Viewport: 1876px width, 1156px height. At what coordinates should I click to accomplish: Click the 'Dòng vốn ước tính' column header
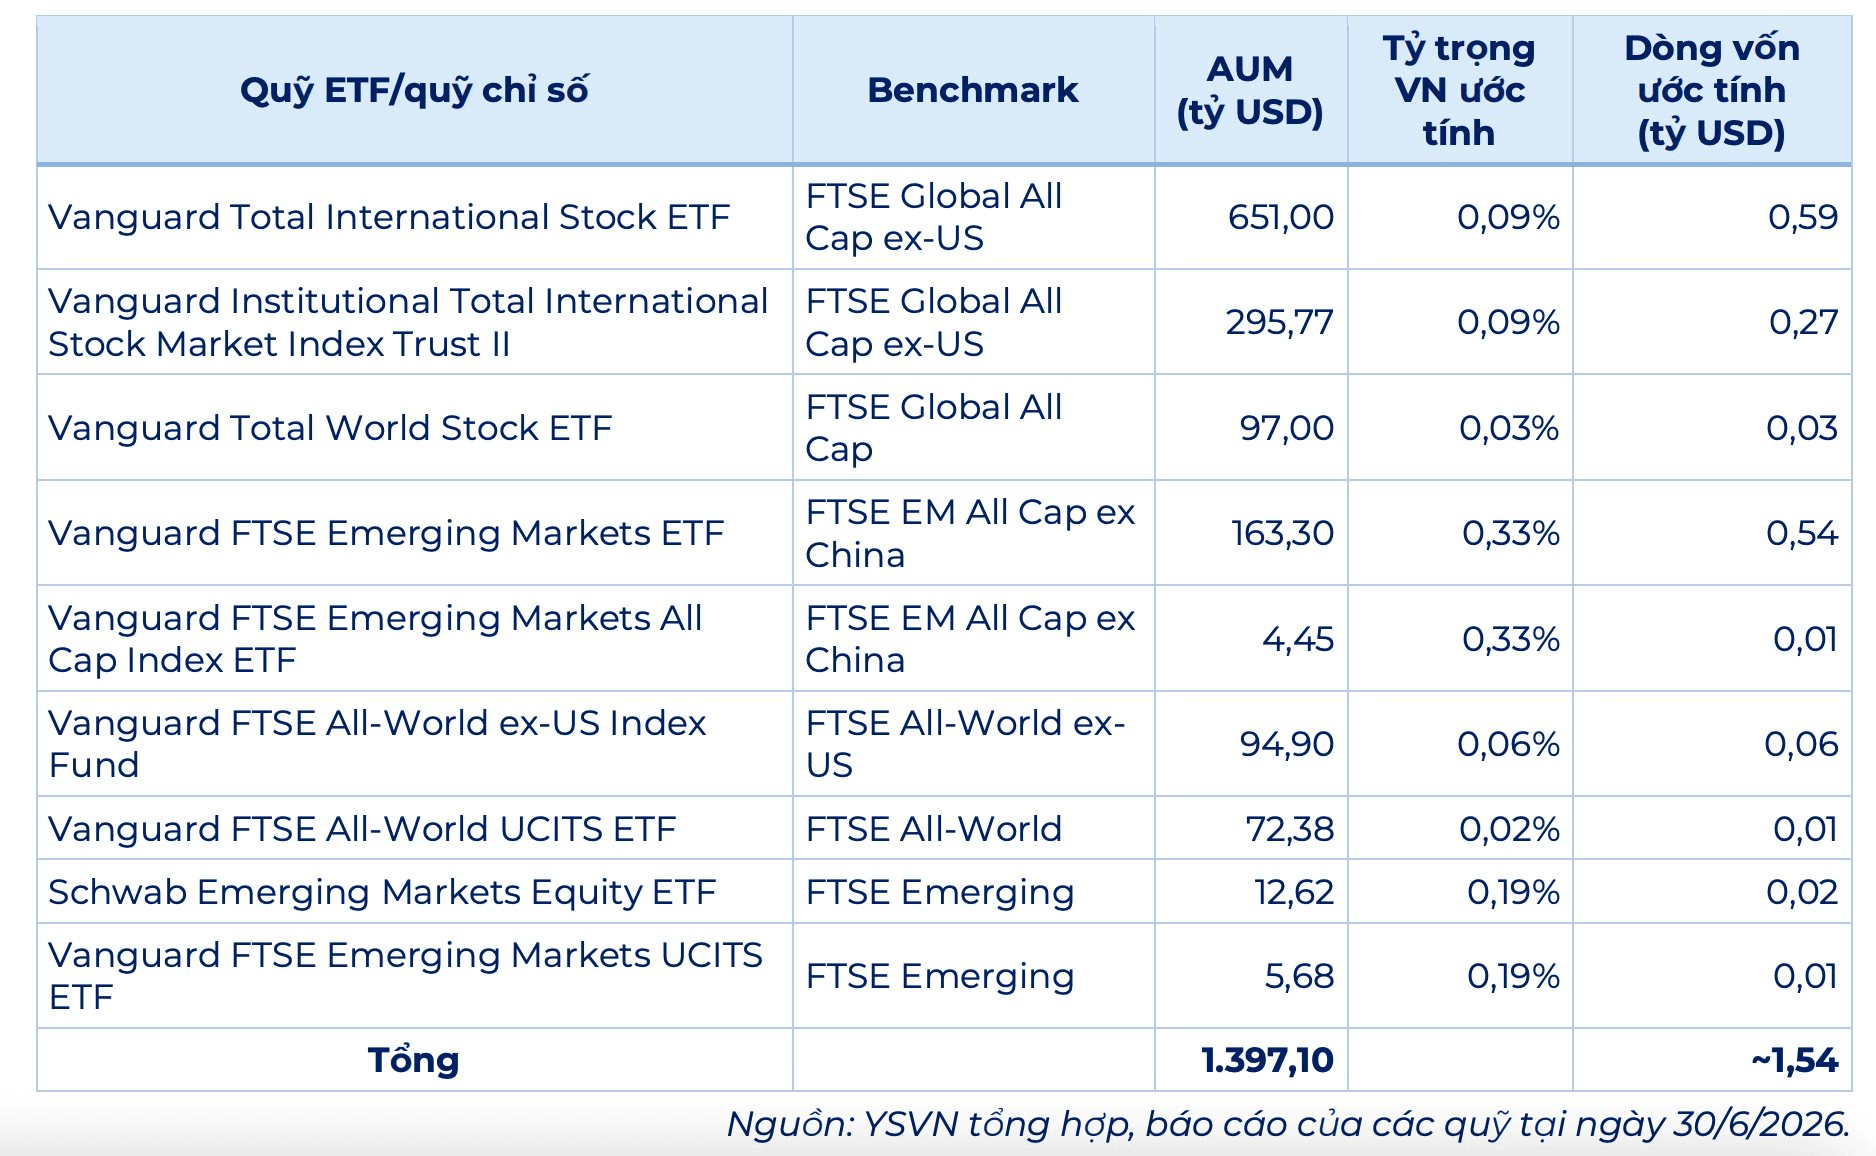coord(1711,90)
